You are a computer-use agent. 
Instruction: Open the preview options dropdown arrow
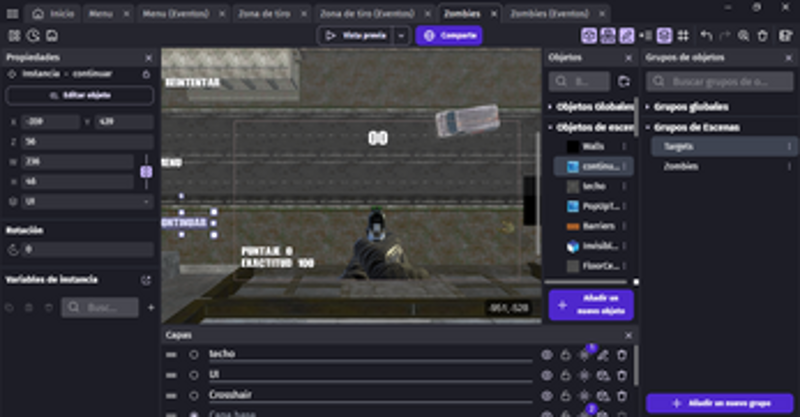tap(402, 36)
